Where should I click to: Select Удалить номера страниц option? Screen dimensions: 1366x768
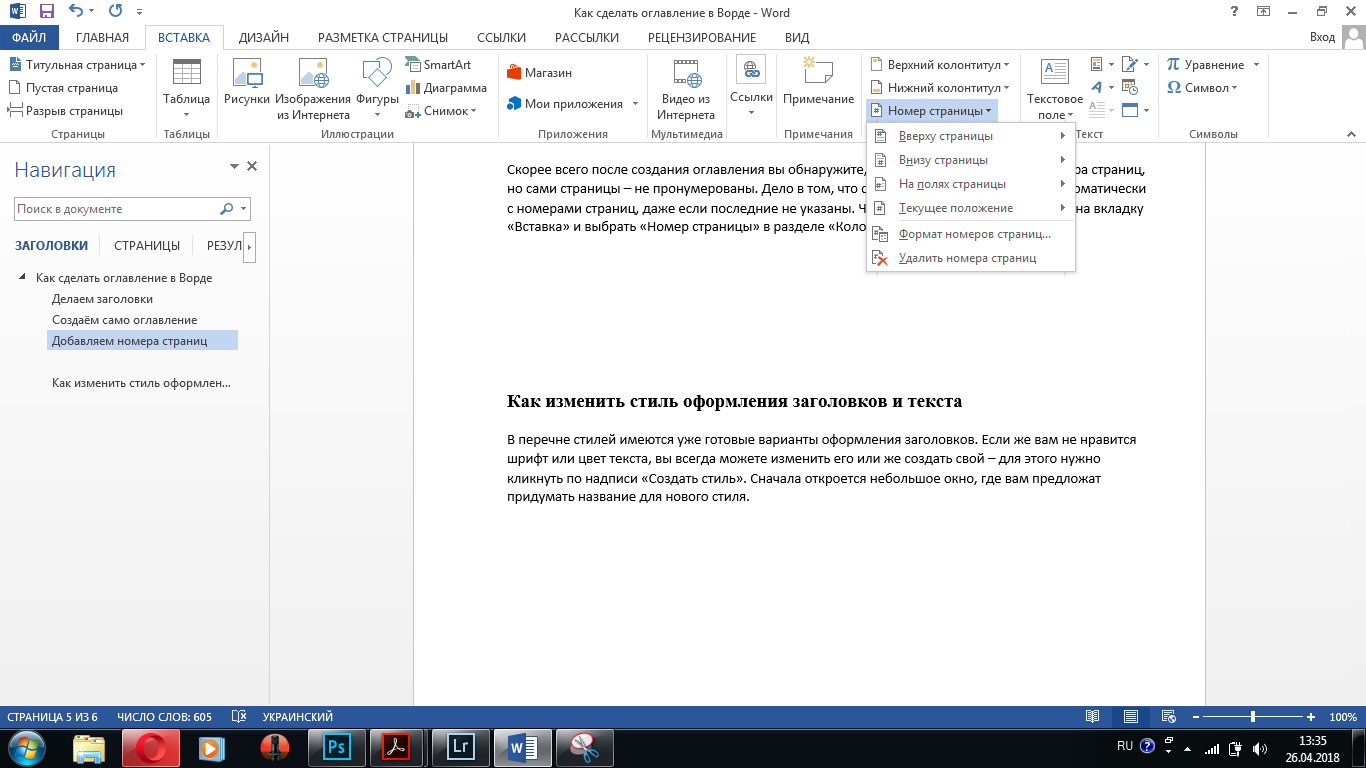966,258
